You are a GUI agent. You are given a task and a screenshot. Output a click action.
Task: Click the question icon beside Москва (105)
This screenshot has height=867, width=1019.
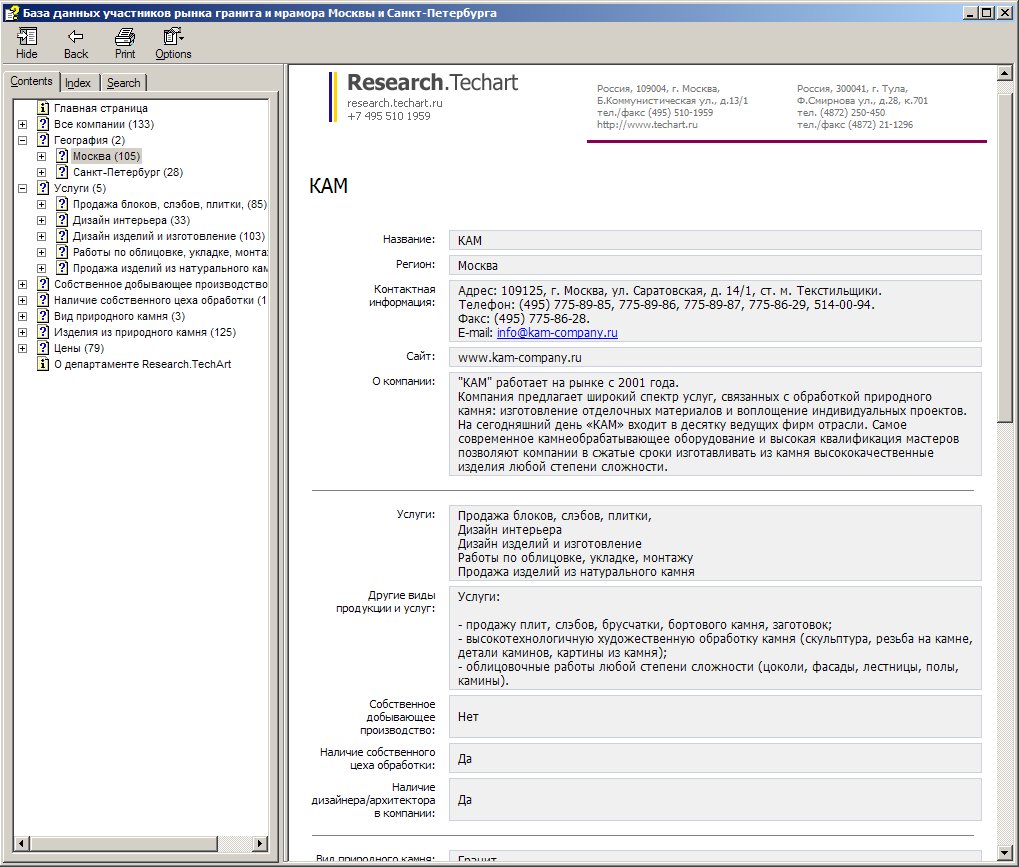pyautogui.click(x=62, y=156)
